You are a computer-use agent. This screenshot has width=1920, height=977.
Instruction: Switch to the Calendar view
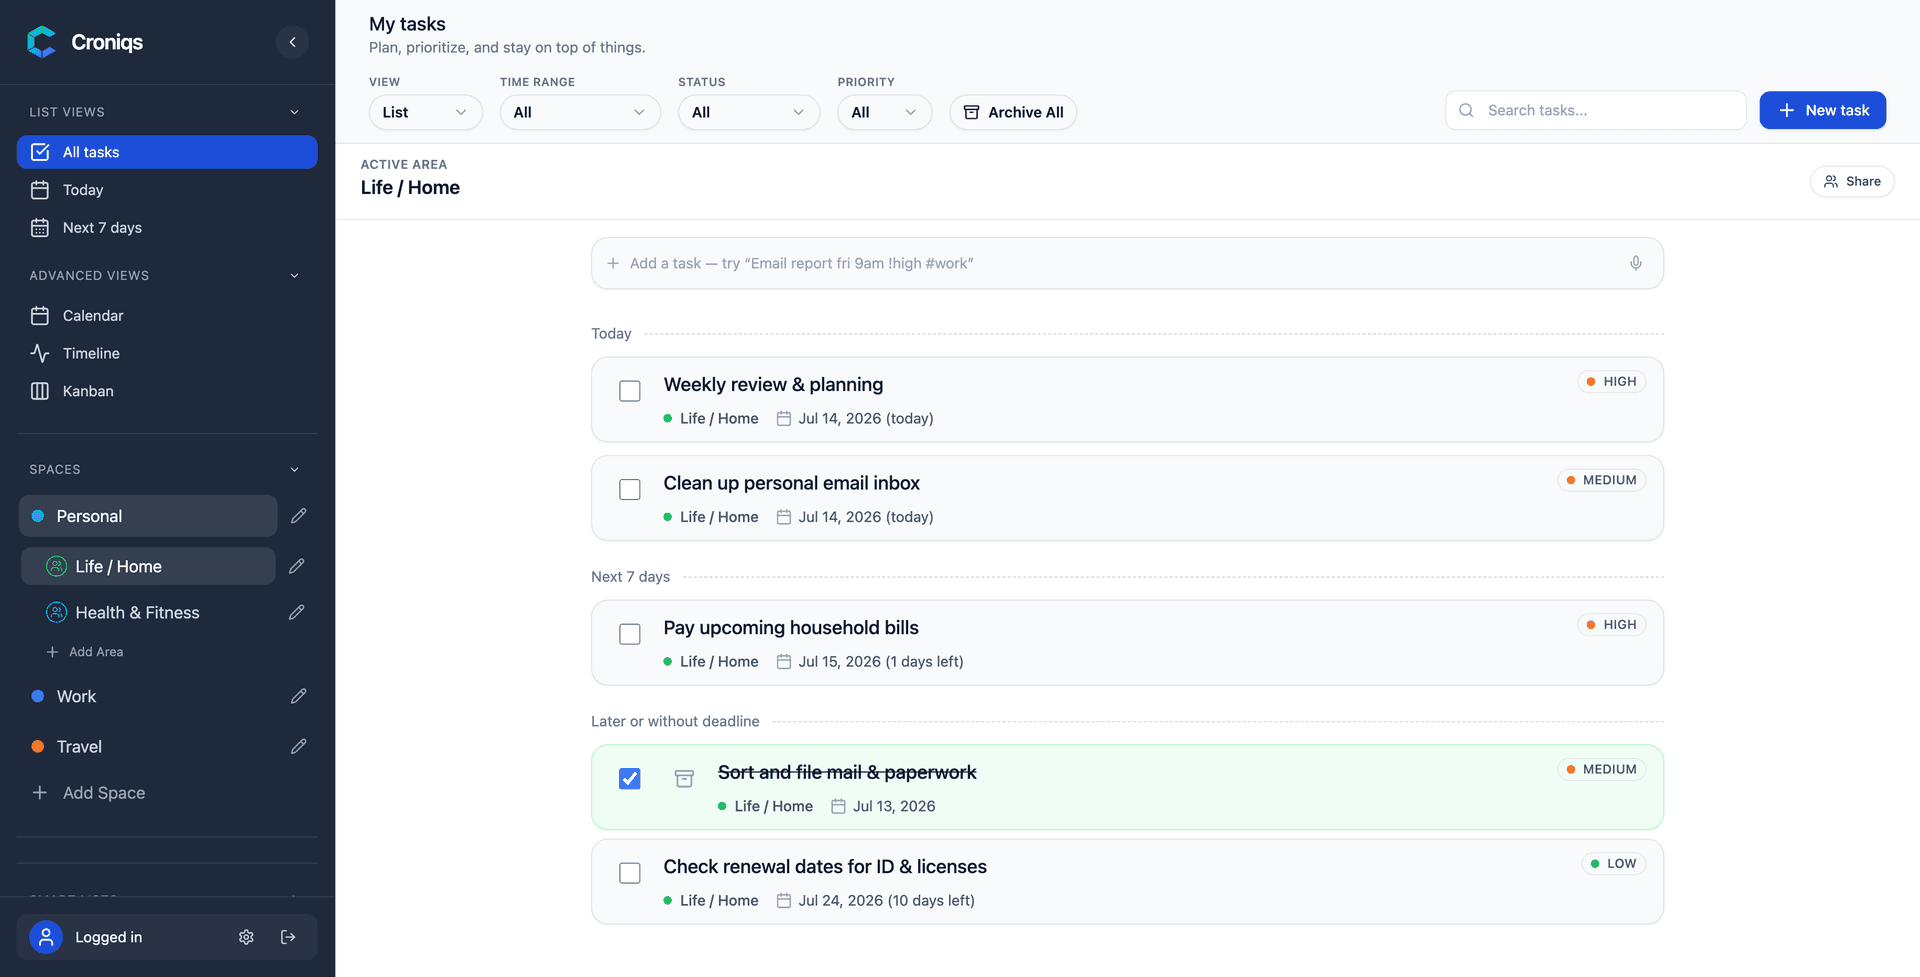coord(167,316)
